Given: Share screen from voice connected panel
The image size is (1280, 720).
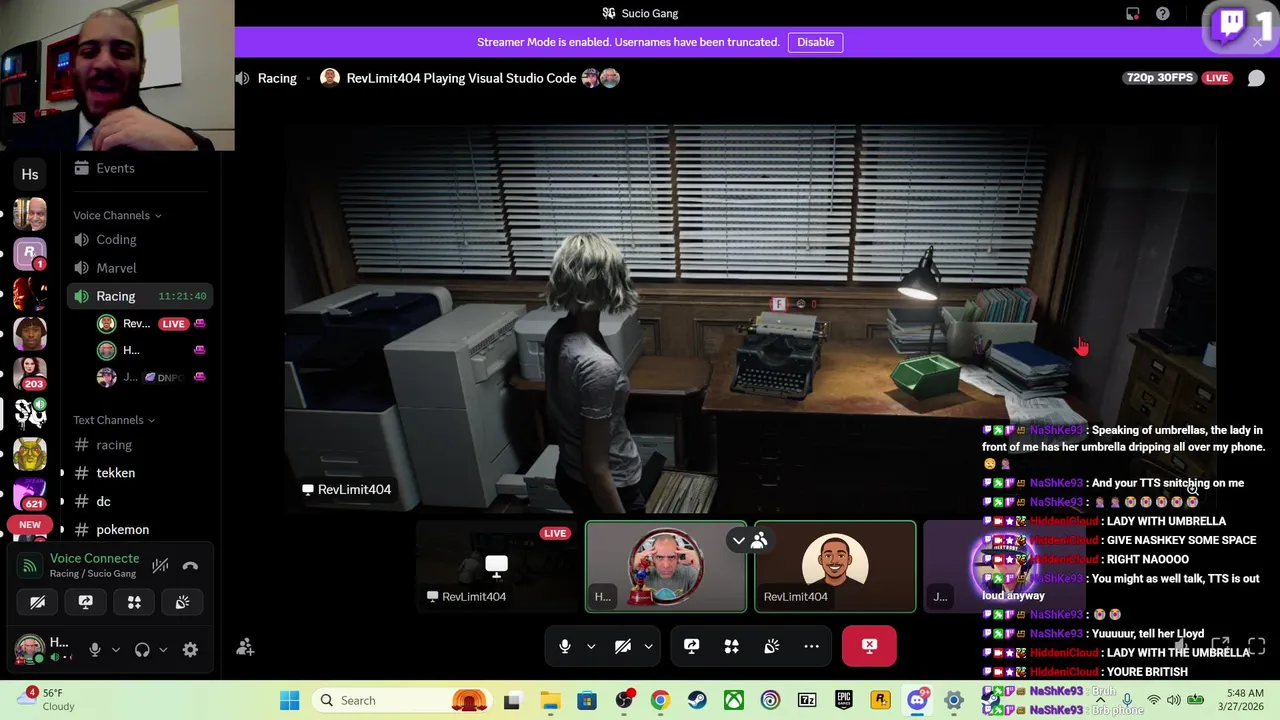Looking at the screenshot, I should click(x=86, y=602).
